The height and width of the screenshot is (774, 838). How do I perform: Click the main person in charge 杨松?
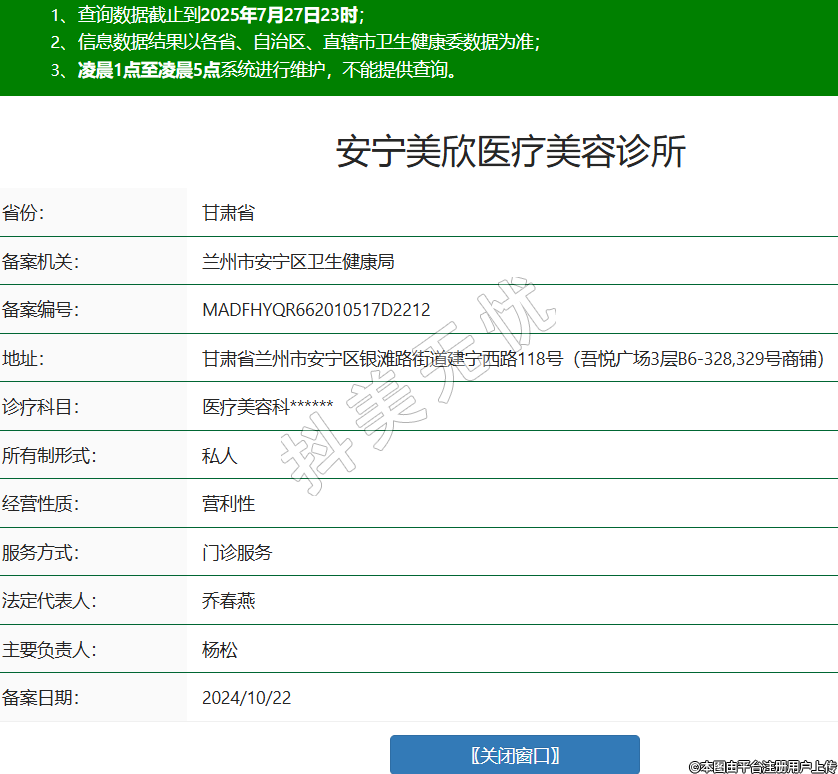tap(220, 650)
